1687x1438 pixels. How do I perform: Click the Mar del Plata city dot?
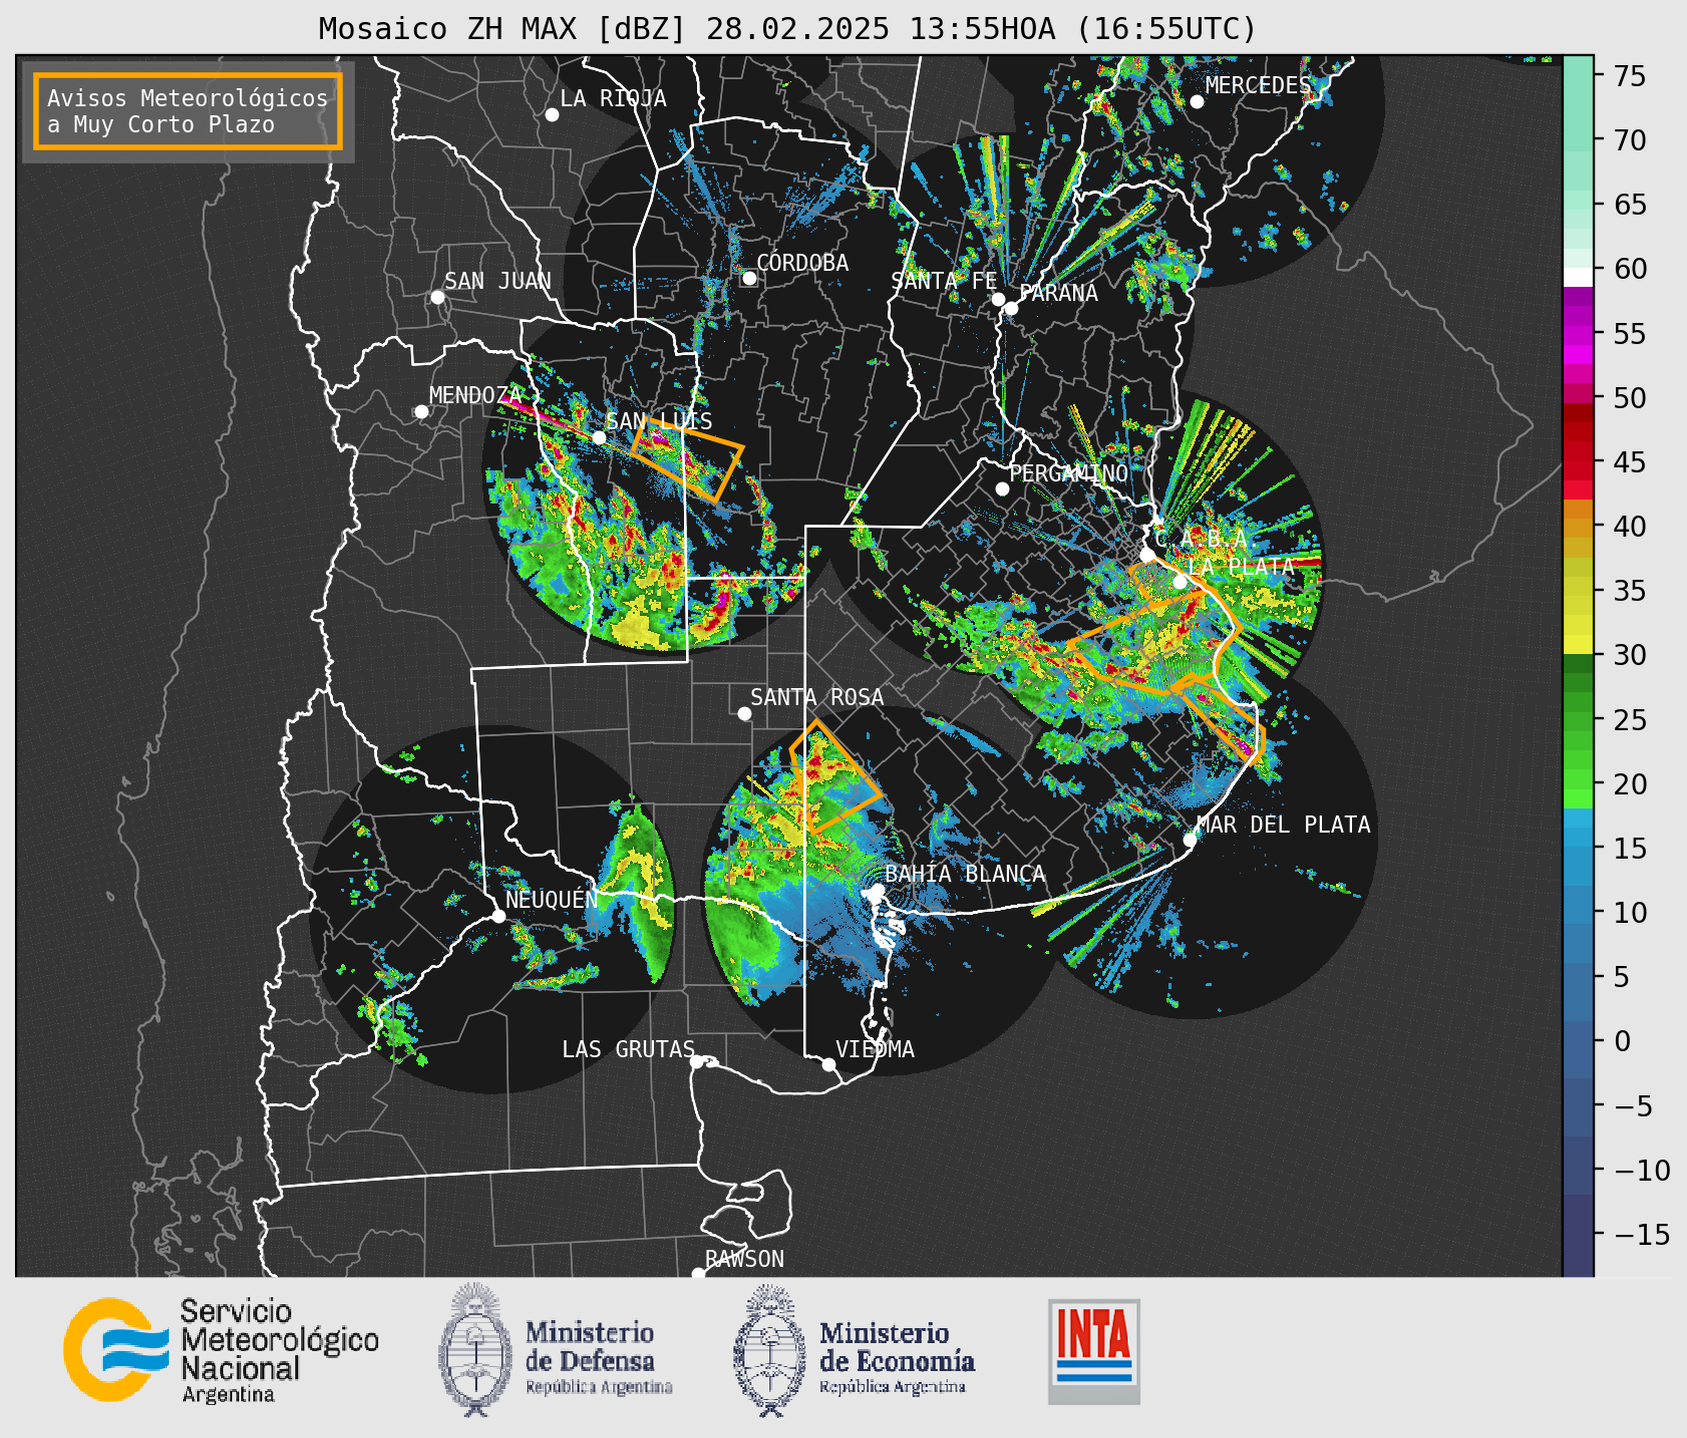[1190, 840]
